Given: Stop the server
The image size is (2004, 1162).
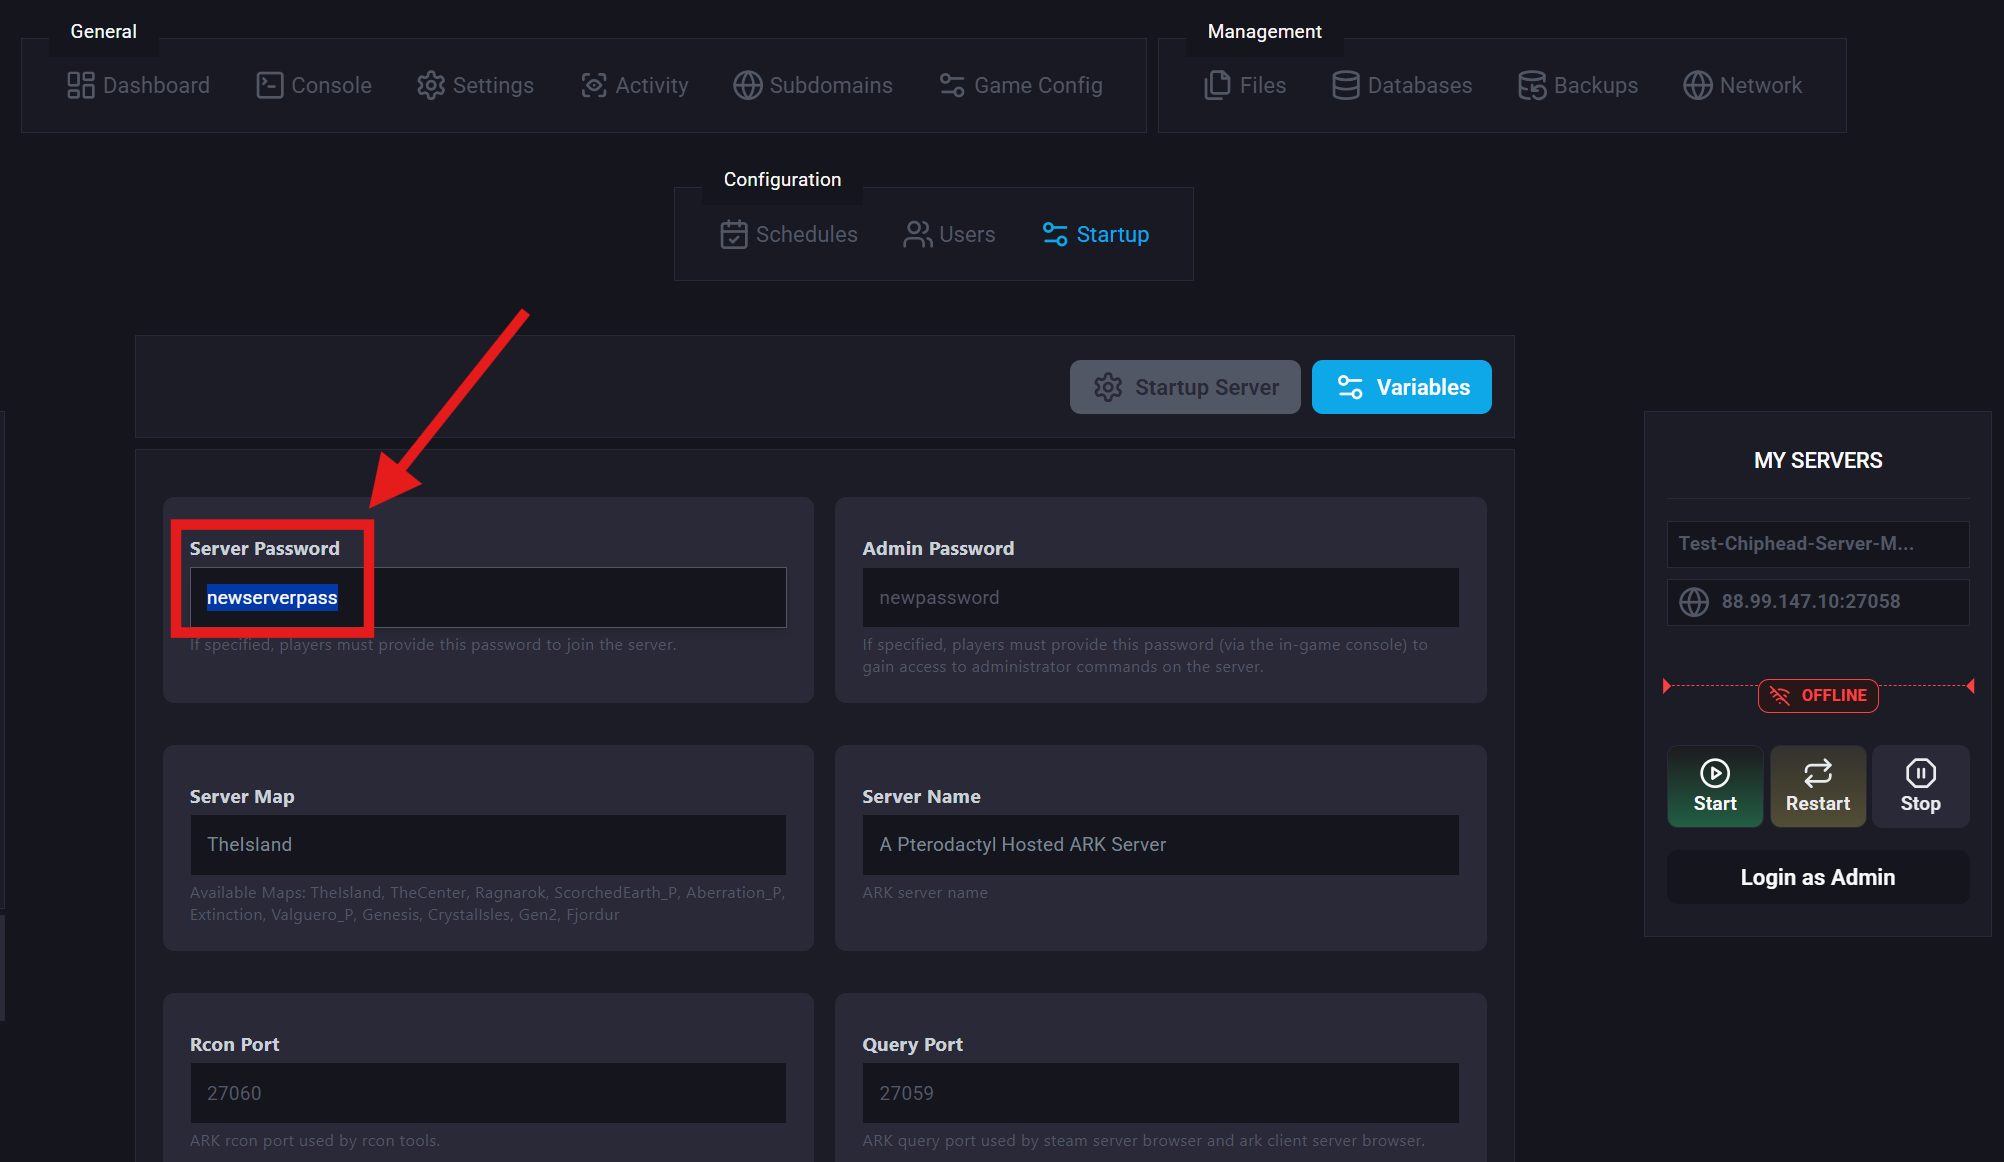Looking at the screenshot, I should click(x=1920, y=786).
